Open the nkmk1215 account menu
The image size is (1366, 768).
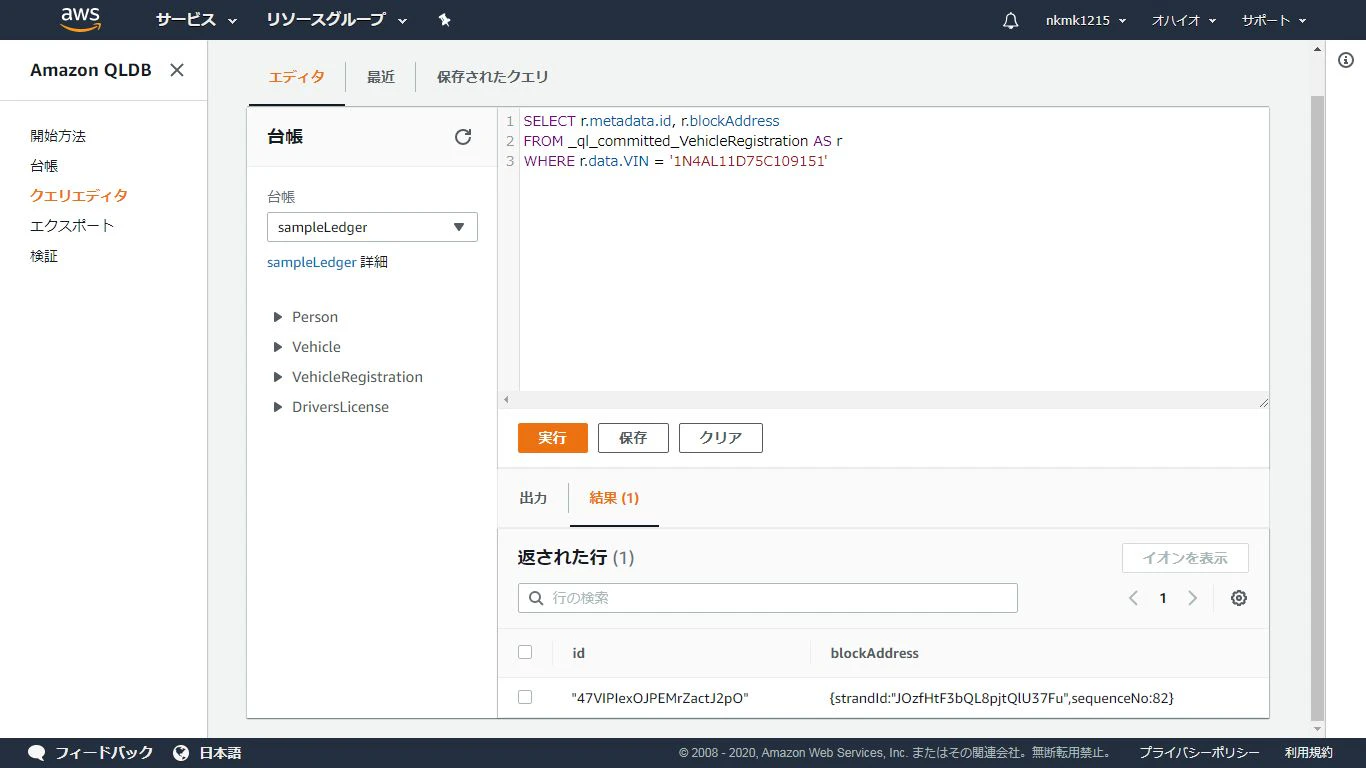[1086, 20]
